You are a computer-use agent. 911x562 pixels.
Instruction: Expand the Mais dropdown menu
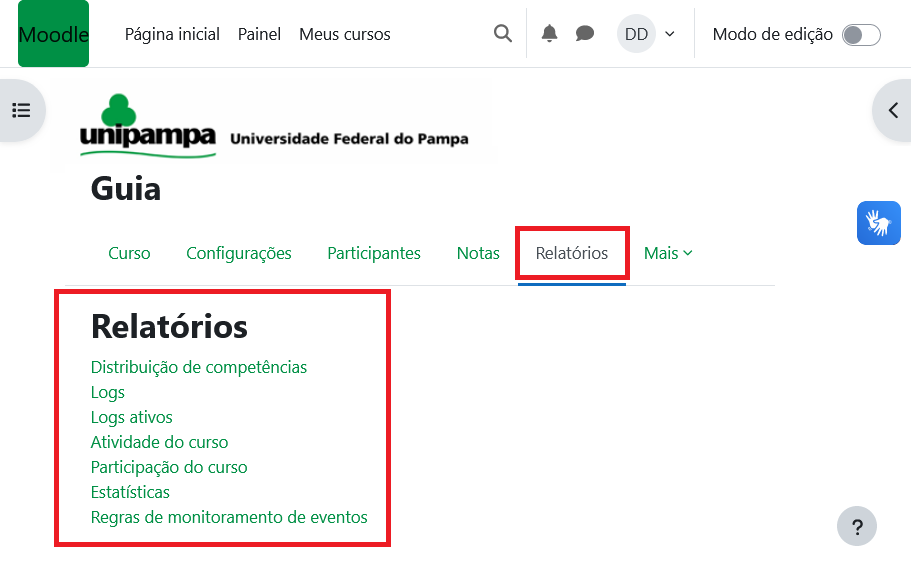668,254
